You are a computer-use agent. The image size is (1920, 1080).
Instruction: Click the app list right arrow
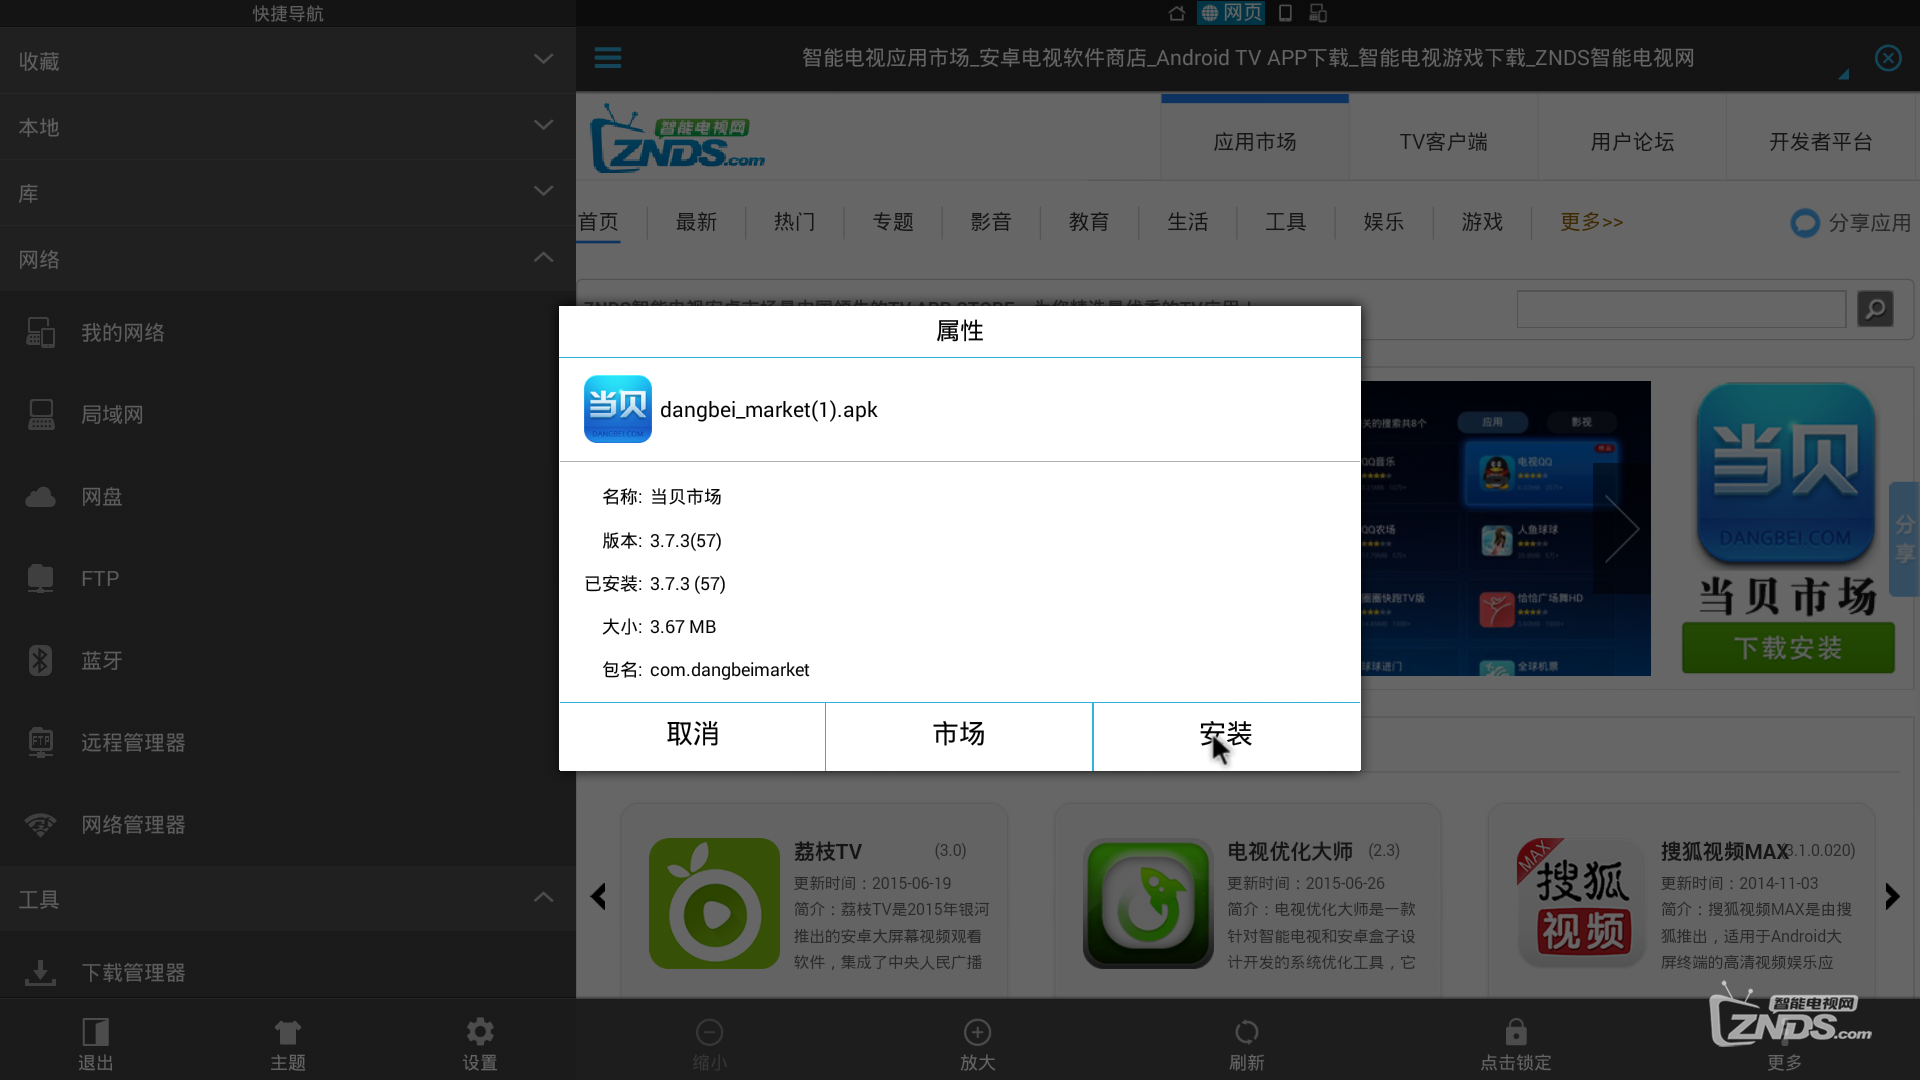click(1891, 896)
